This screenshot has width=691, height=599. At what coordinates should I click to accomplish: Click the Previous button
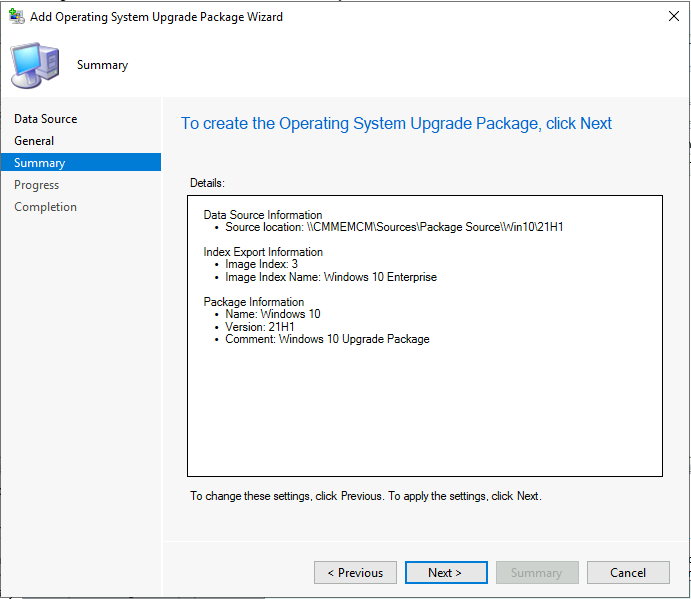pos(355,573)
